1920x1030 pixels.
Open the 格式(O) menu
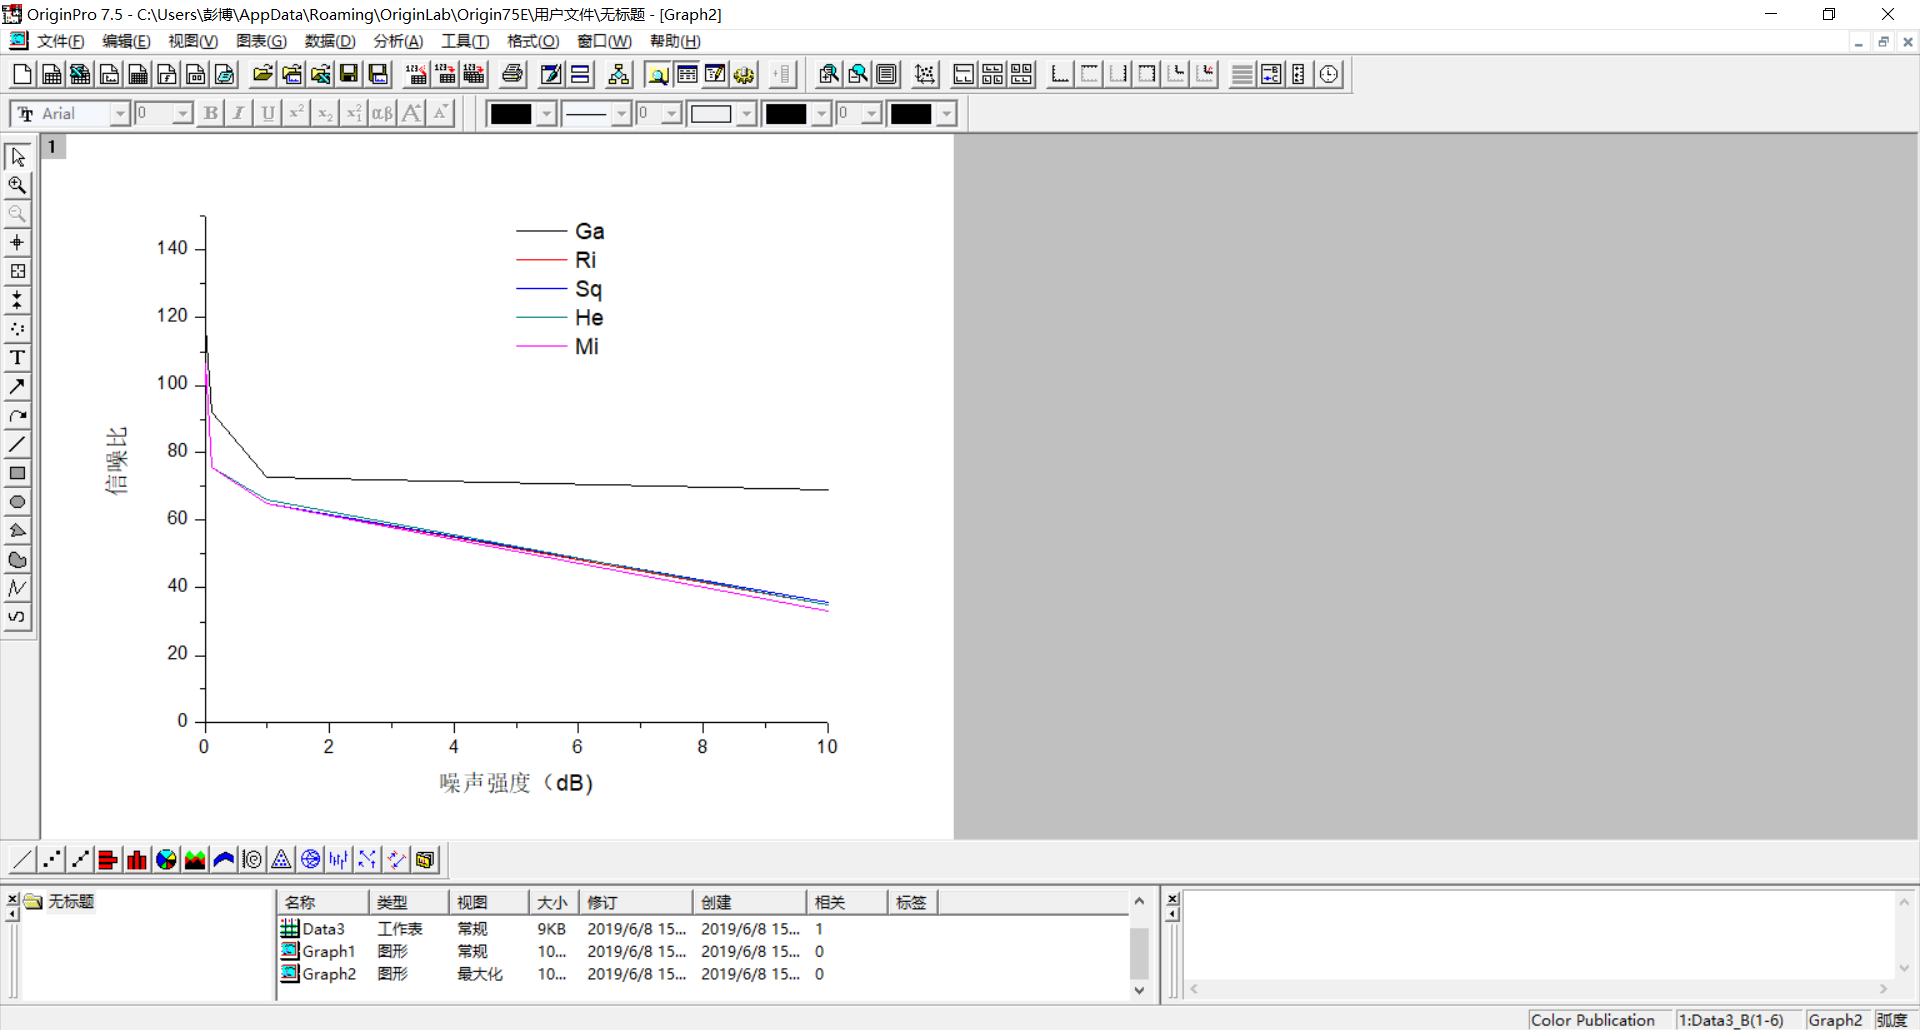(x=532, y=41)
